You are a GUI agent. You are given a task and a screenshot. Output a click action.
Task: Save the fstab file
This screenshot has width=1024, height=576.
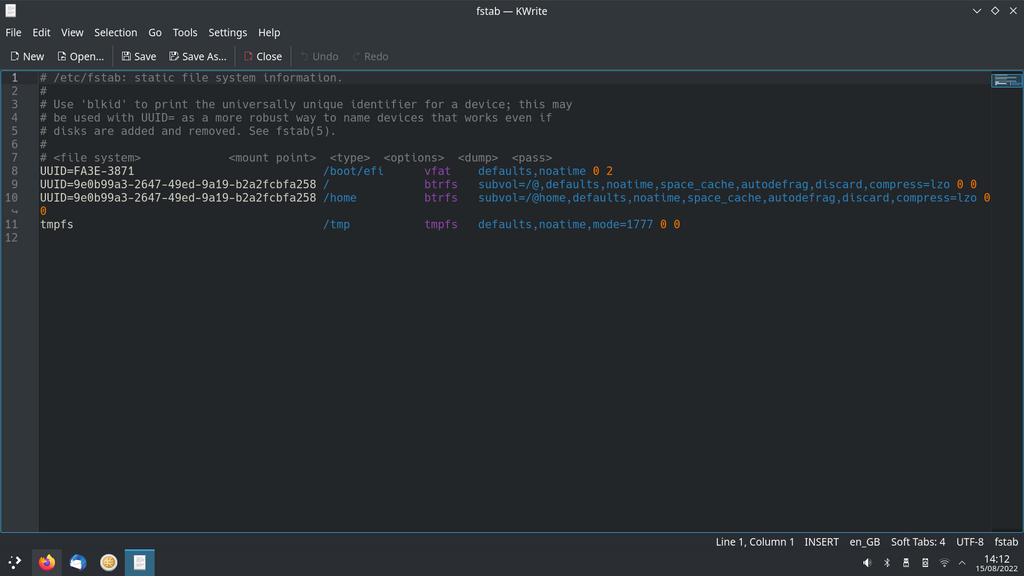pos(139,57)
